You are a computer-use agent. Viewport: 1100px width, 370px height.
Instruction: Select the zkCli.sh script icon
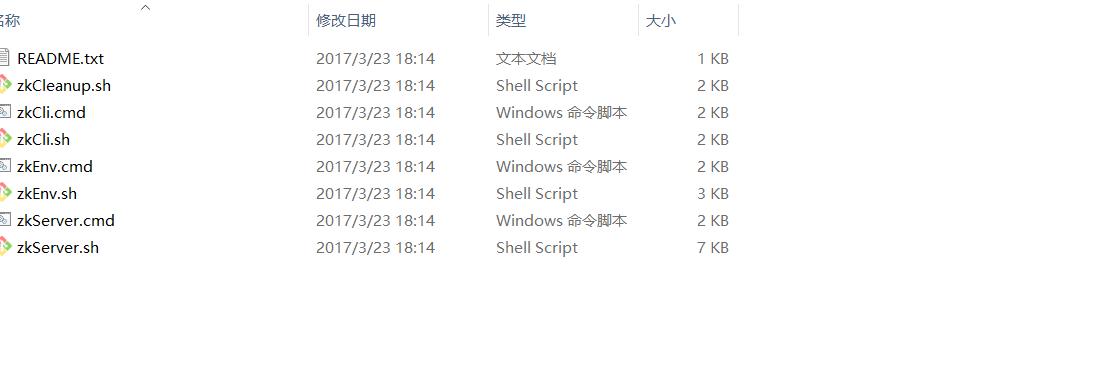click(x=5, y=139)
